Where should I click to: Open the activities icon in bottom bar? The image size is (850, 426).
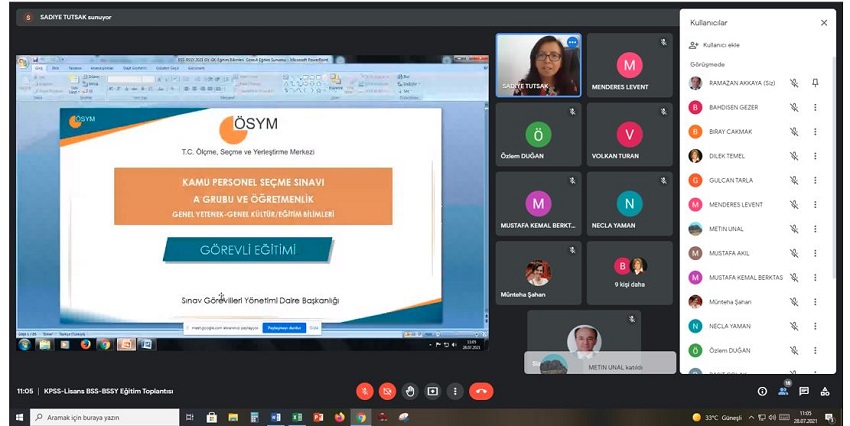[x=825, y=391]
